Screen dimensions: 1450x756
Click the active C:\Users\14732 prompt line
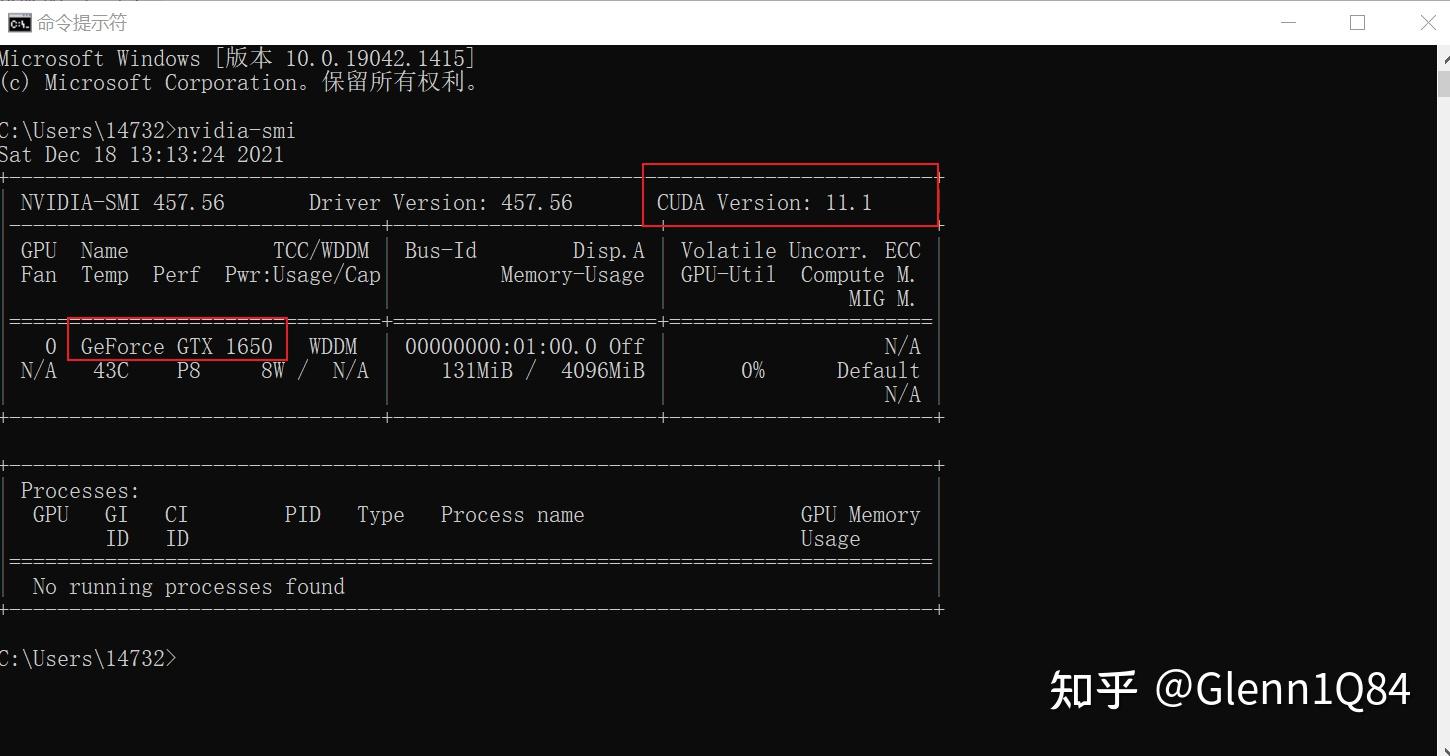point(88,658)
